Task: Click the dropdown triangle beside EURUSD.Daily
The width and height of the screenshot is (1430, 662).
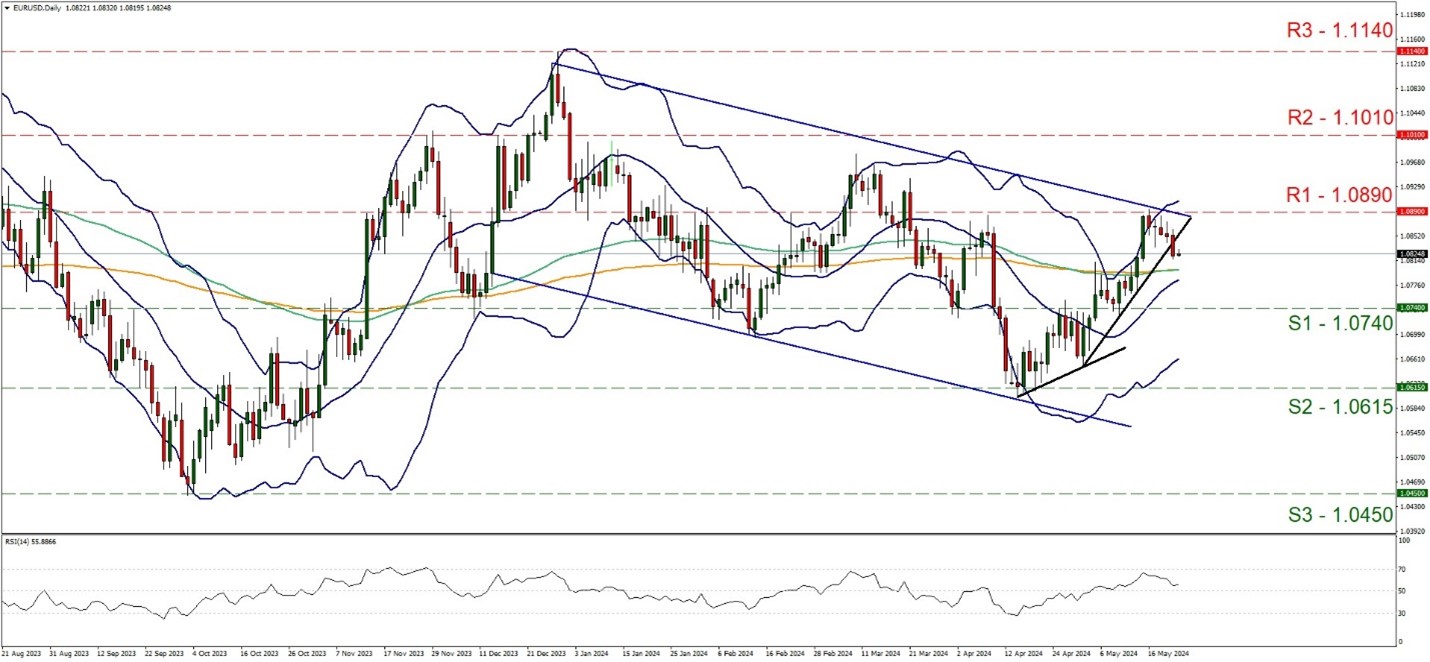Action: (6, 5)
